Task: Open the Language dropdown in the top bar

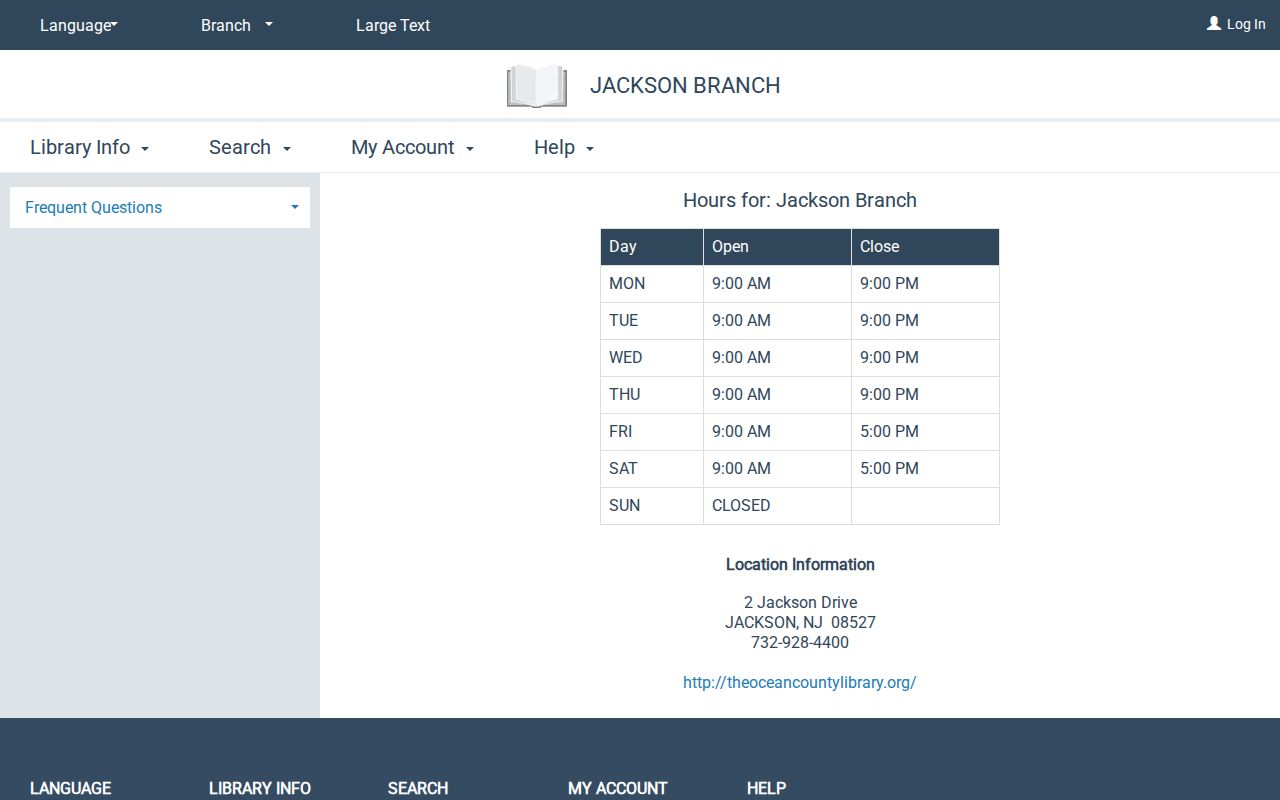Action: (x=79, y=25)
